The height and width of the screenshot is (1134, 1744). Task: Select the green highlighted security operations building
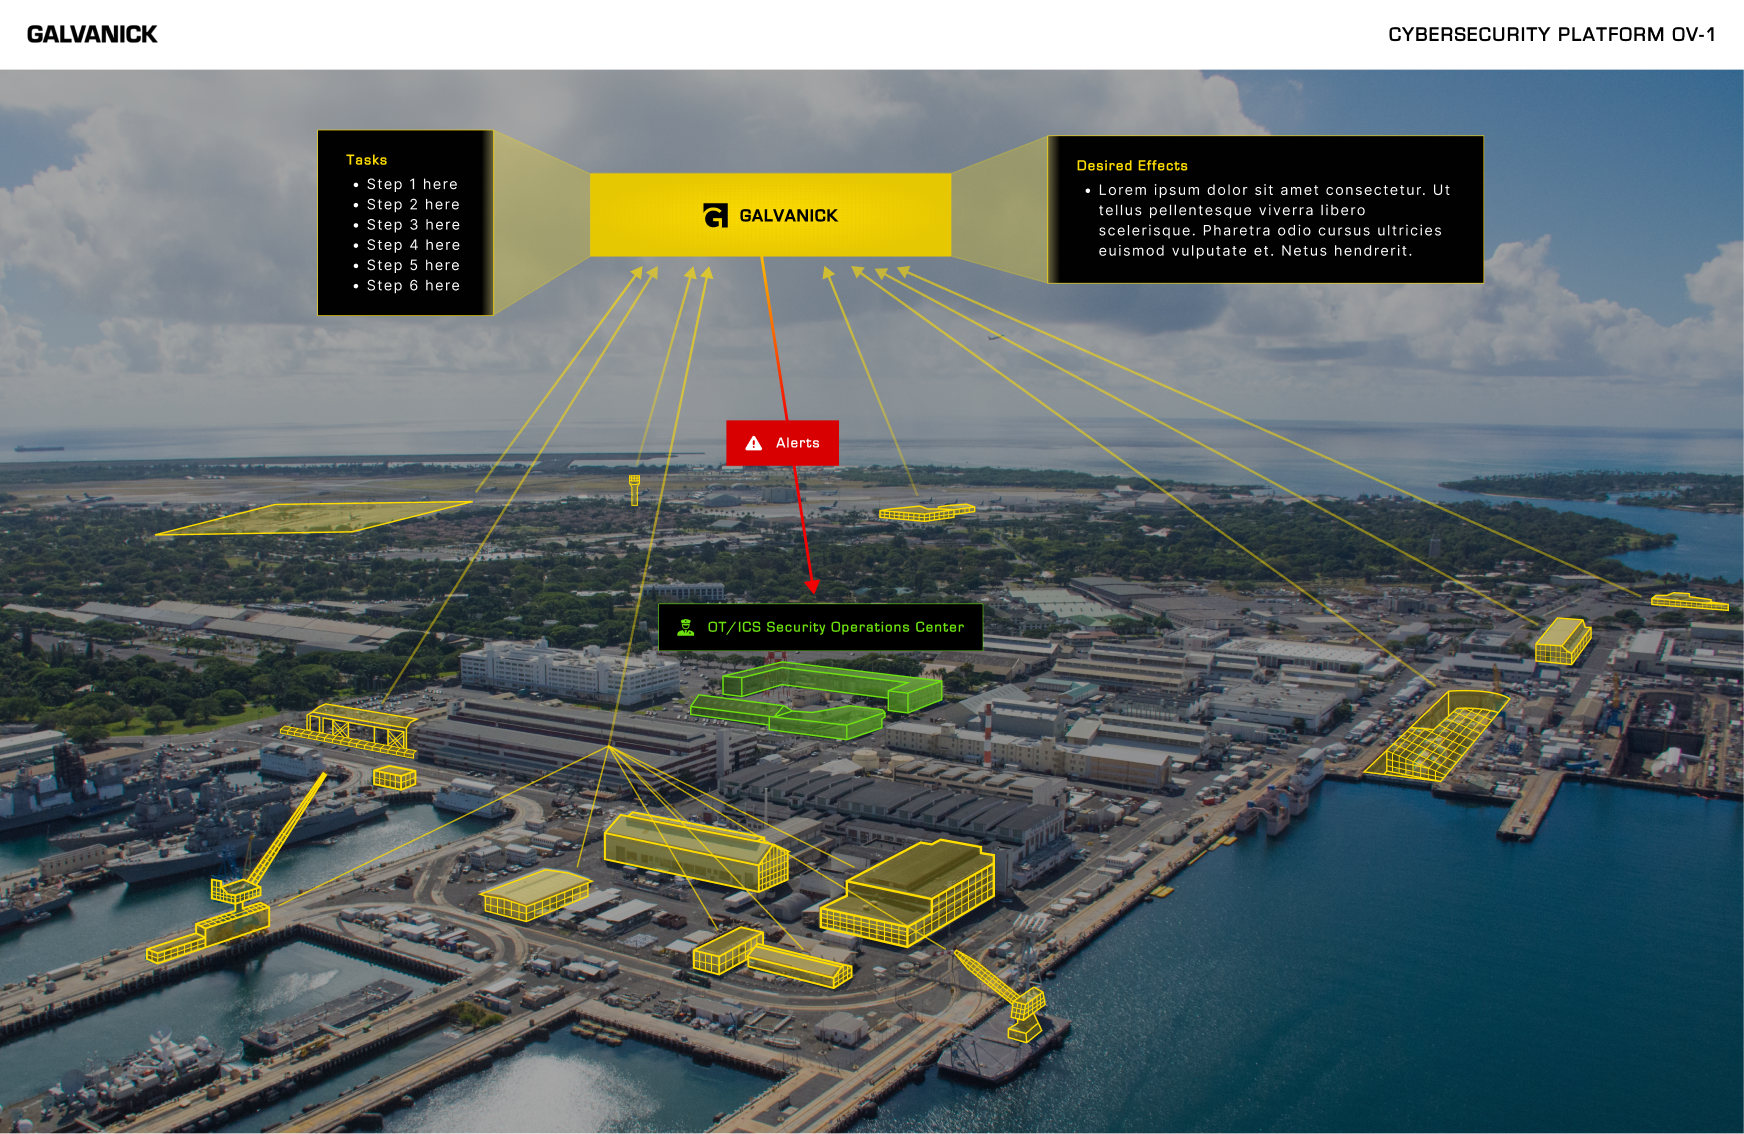[x=816, y=700]
